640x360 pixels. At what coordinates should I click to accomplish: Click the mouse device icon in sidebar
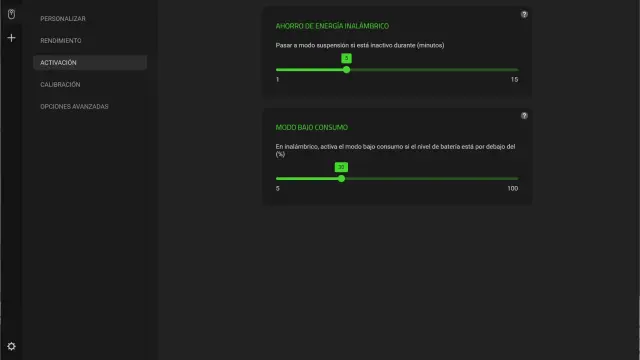(11, 14)
